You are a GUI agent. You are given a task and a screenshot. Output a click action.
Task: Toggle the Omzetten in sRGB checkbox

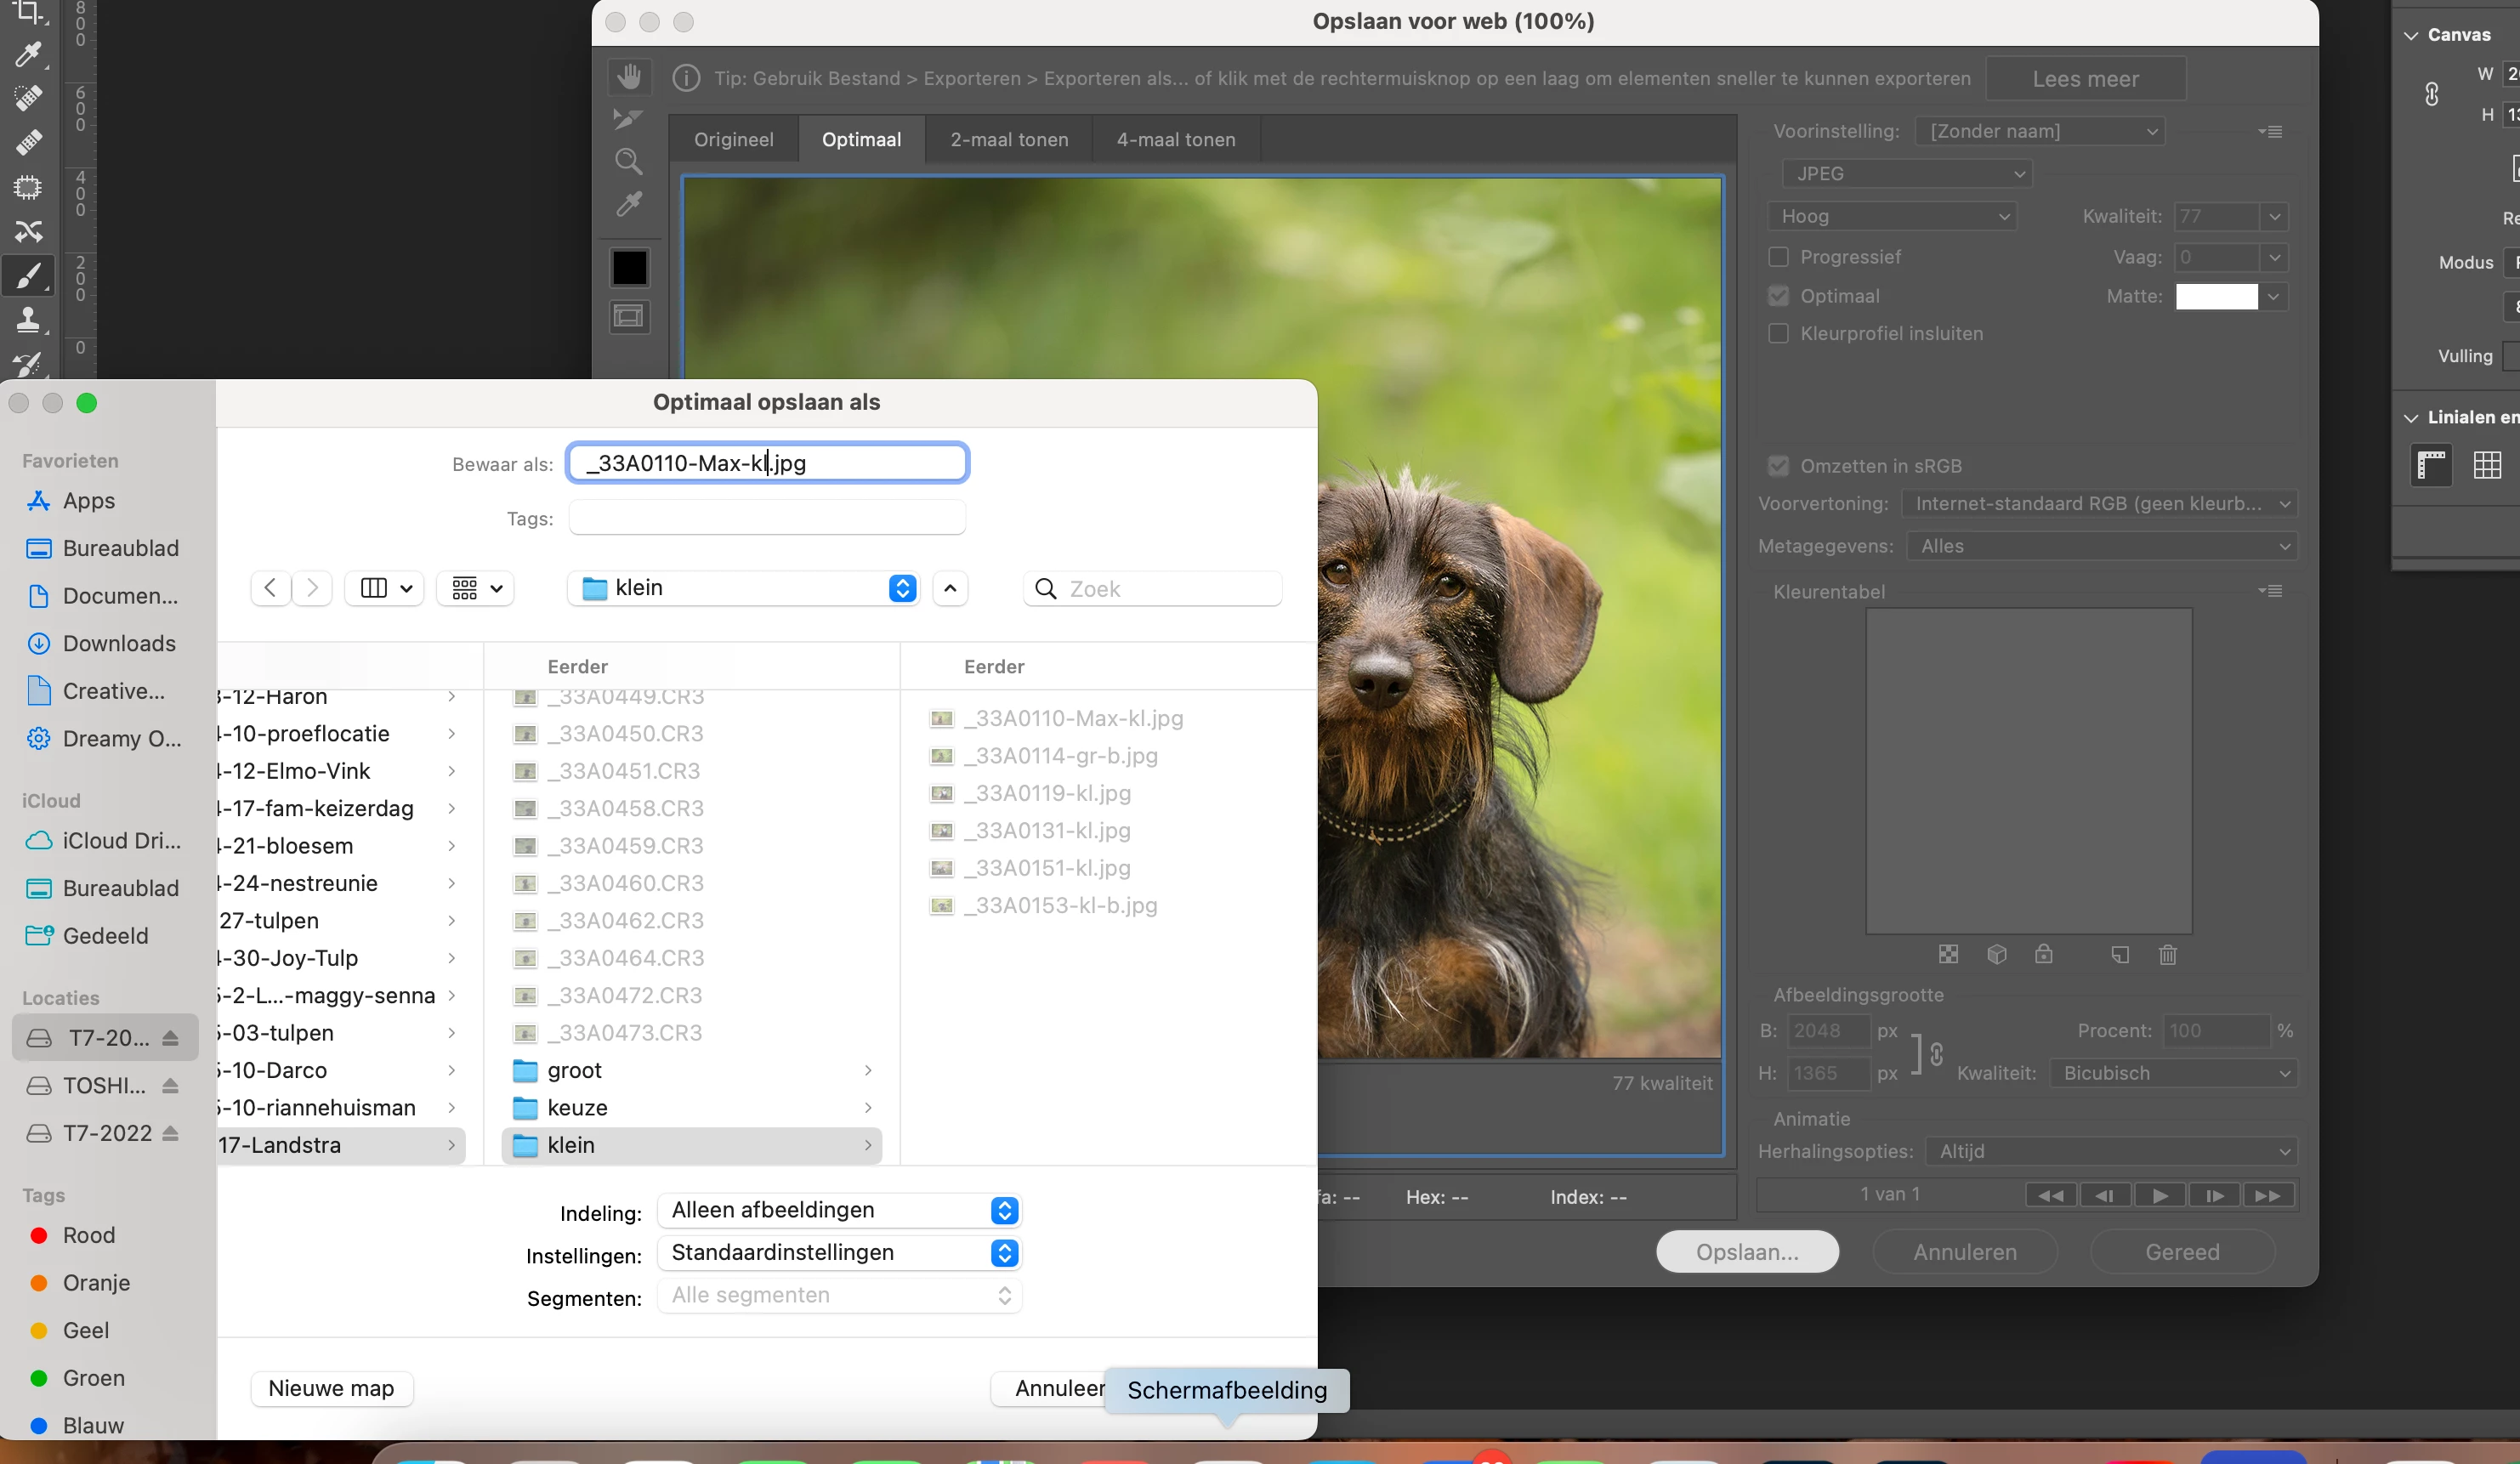coord(1778,466)
